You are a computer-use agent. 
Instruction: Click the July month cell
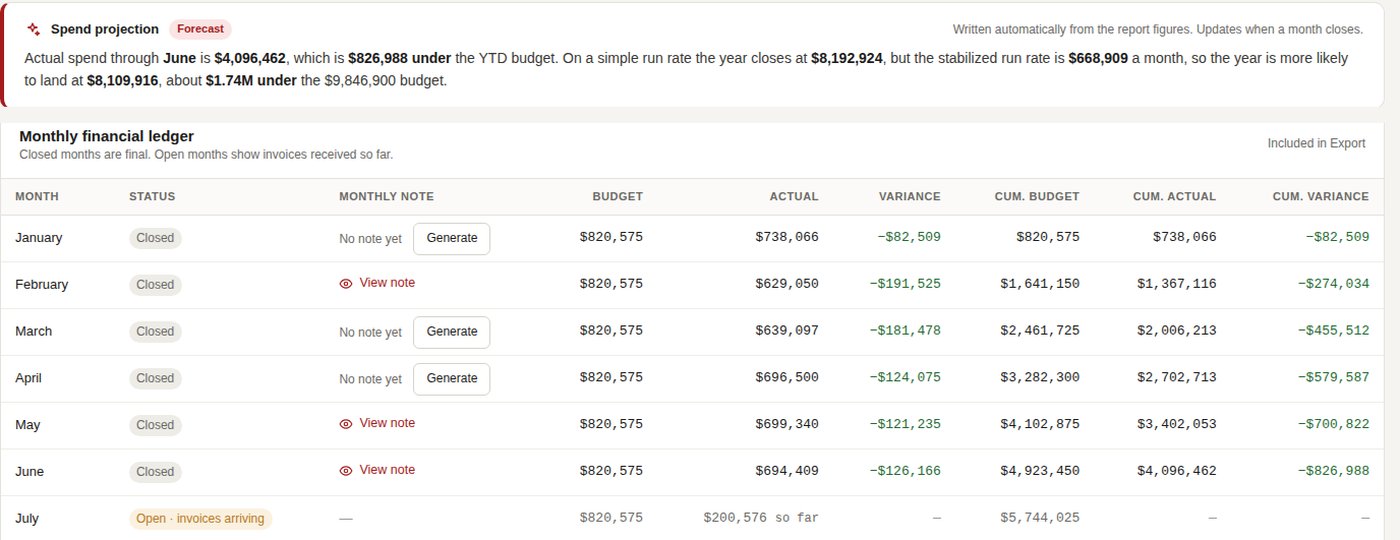click(x=27, y=518)
